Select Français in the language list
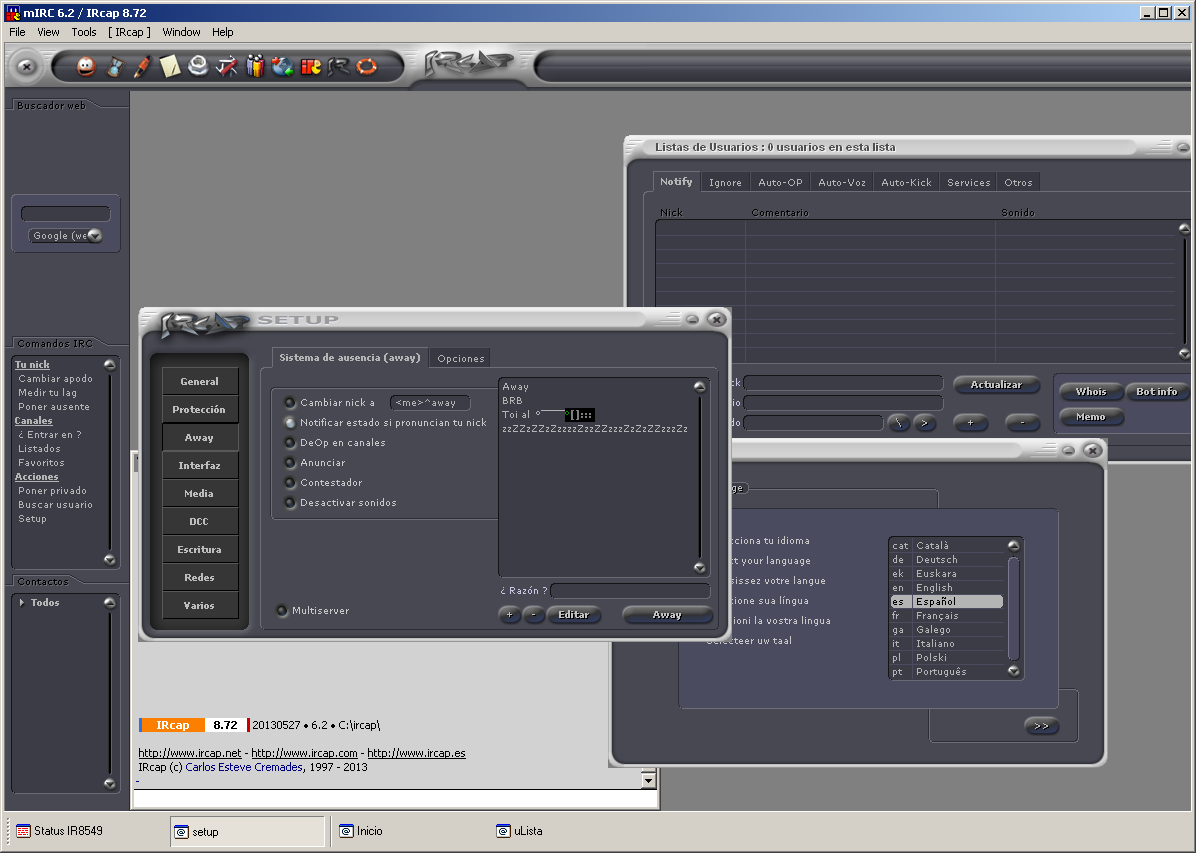1196x853 pixels. [x=947, y=616]
